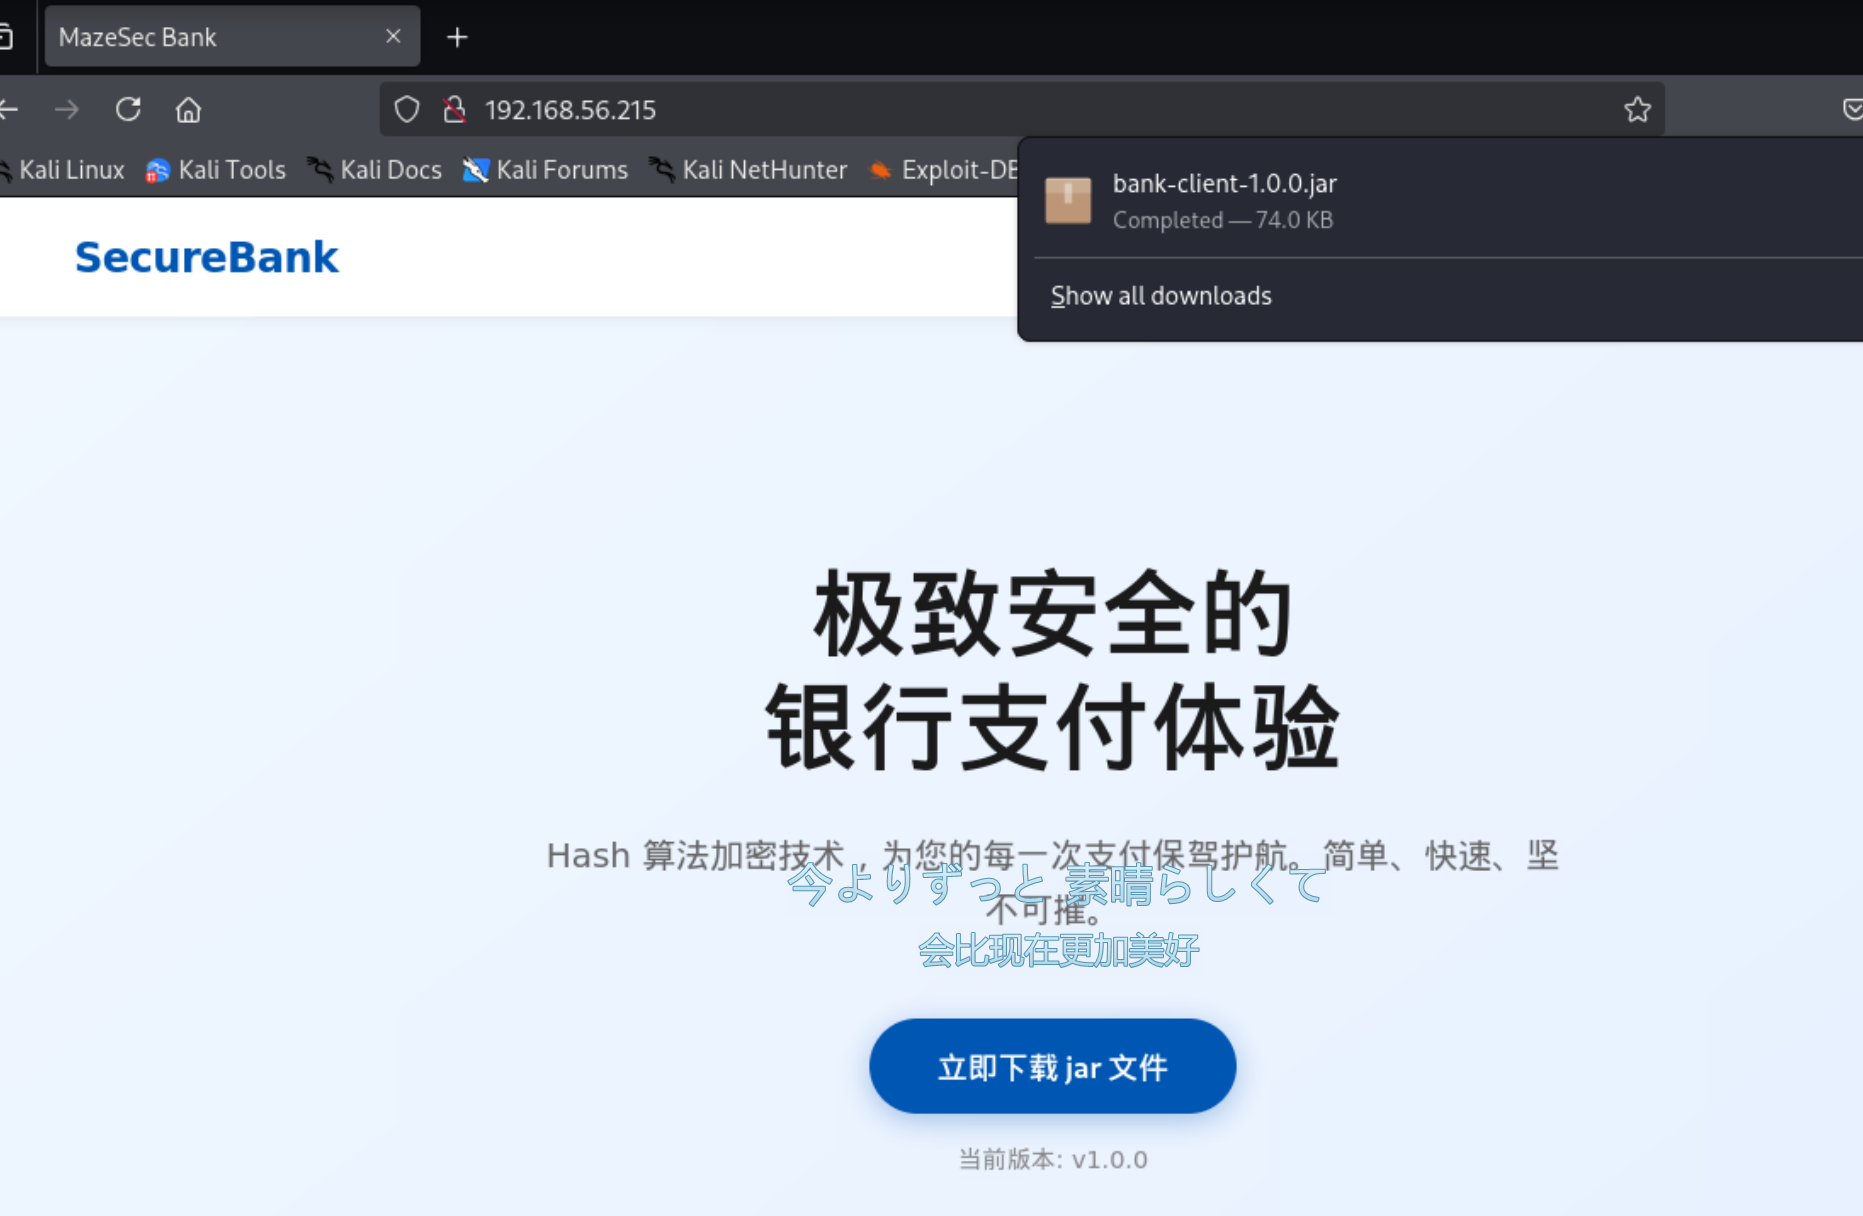Open the Kali Docs bookmark

[375, 170]
